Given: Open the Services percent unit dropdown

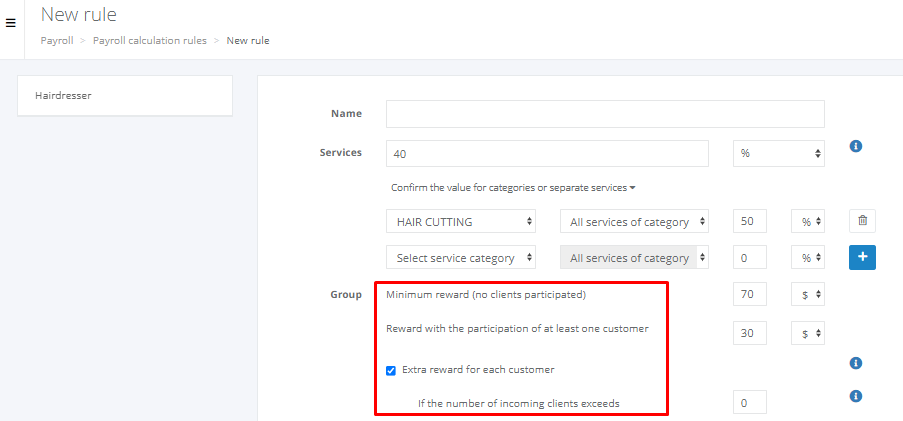Looking at the screenshot, I should click(779, 154).
